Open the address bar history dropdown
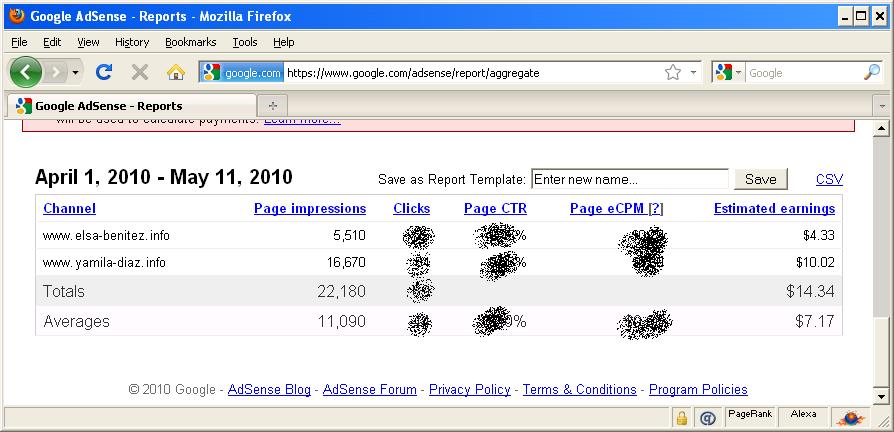The height and width of the screenshot is (432, 894). 693,72
